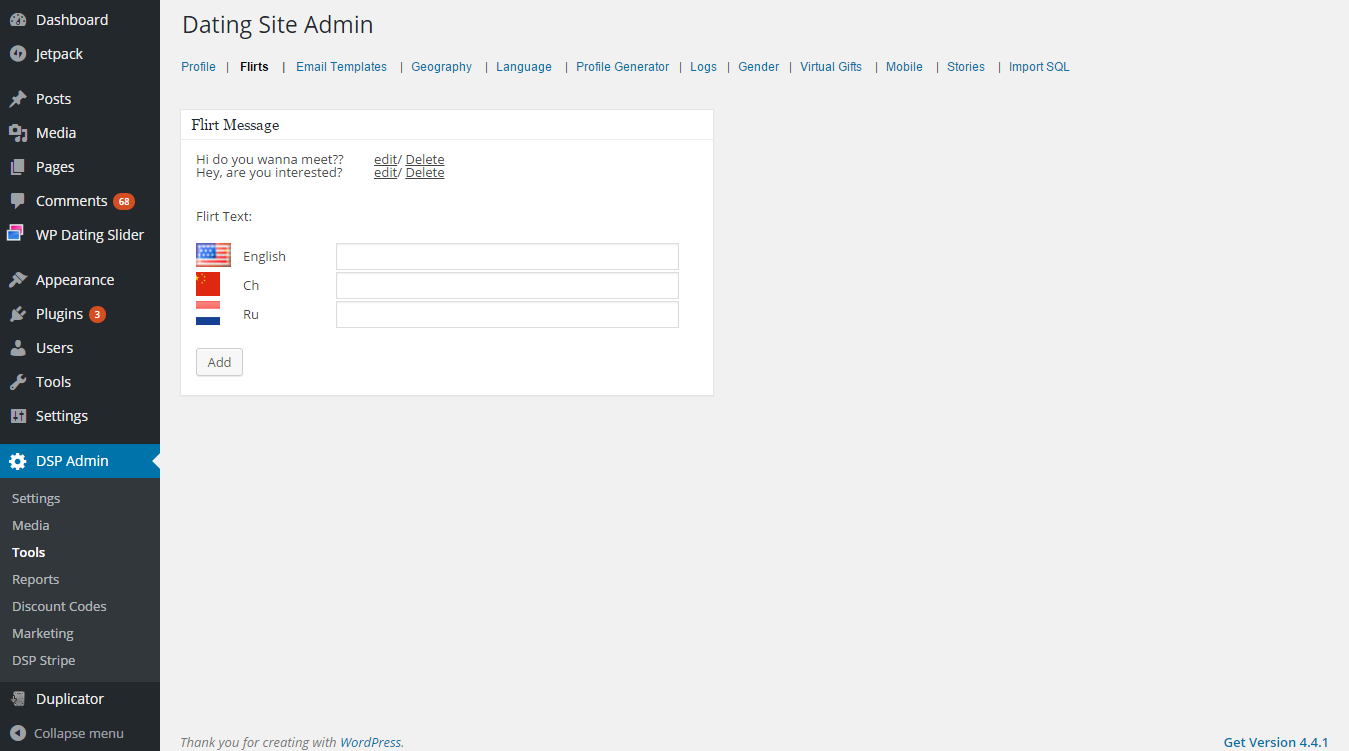Screen dimensions: 1349x751
Task: Open the Geography tab
Action: point(441,67)
